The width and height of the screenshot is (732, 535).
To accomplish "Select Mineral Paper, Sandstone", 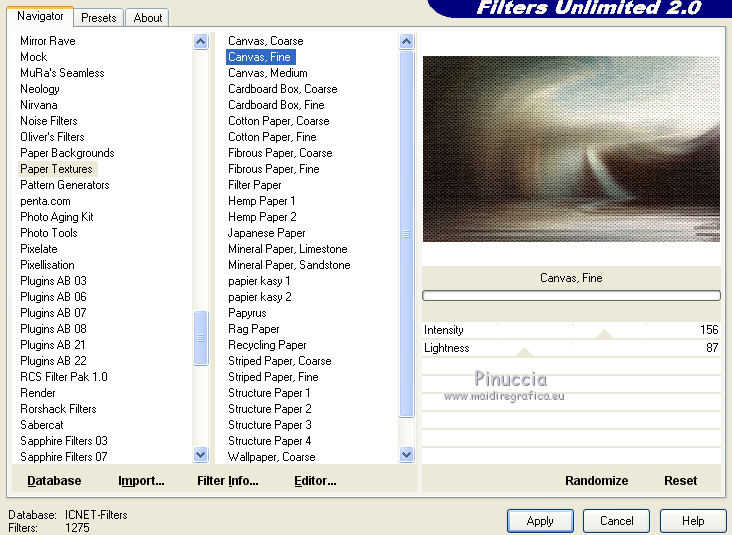I will pos(289,265).
